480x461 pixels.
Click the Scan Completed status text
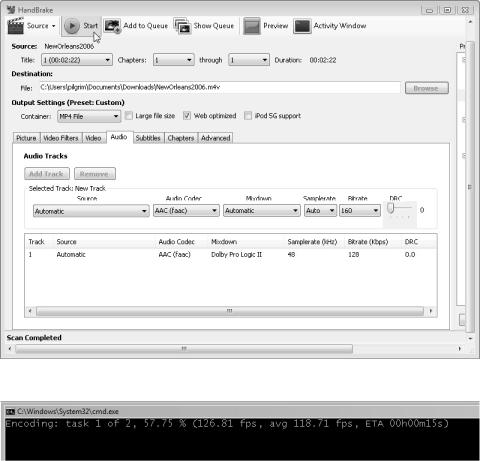(34, 338)
